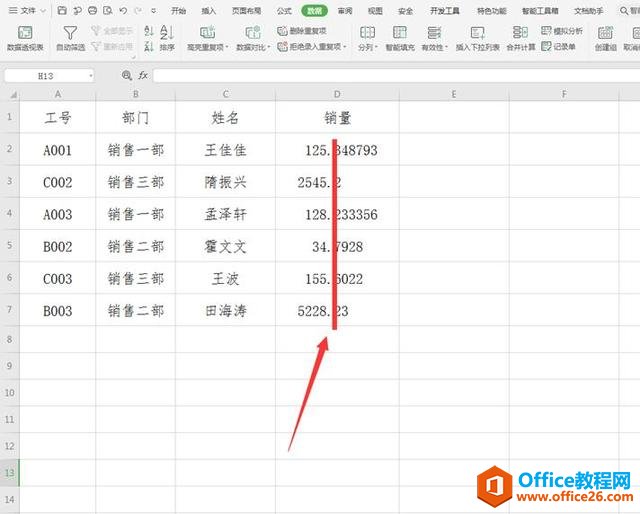Click the select-all corner of the grid
Image resolution: width=640 pixels, height=514 pixels.
coord(13,95)
